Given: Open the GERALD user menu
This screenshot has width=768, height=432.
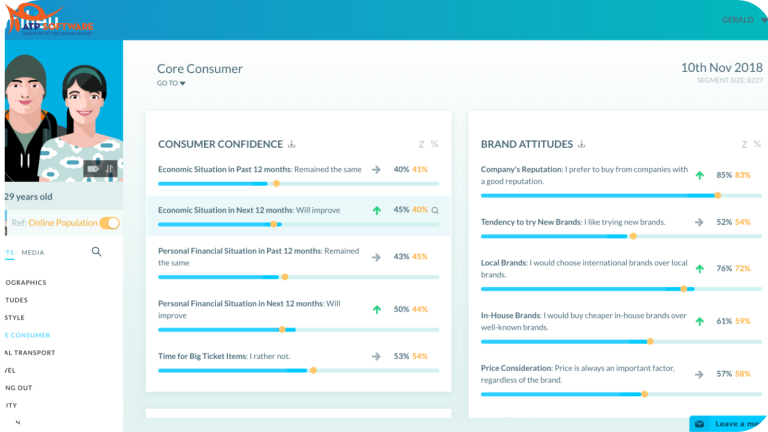Looking at the screenshot, I should coord(741,20).
